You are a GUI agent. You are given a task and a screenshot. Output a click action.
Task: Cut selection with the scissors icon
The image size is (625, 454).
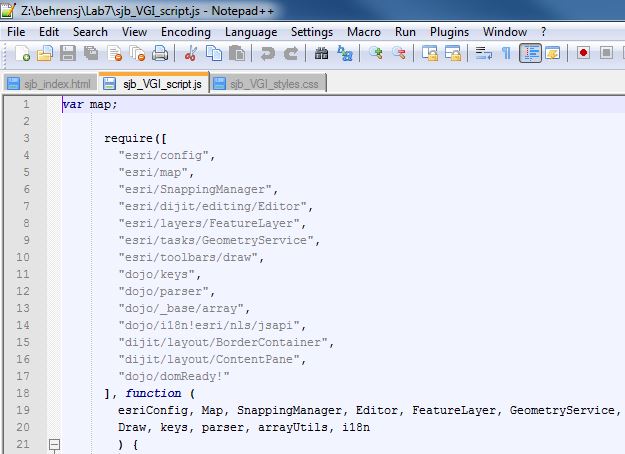(191, 53)
